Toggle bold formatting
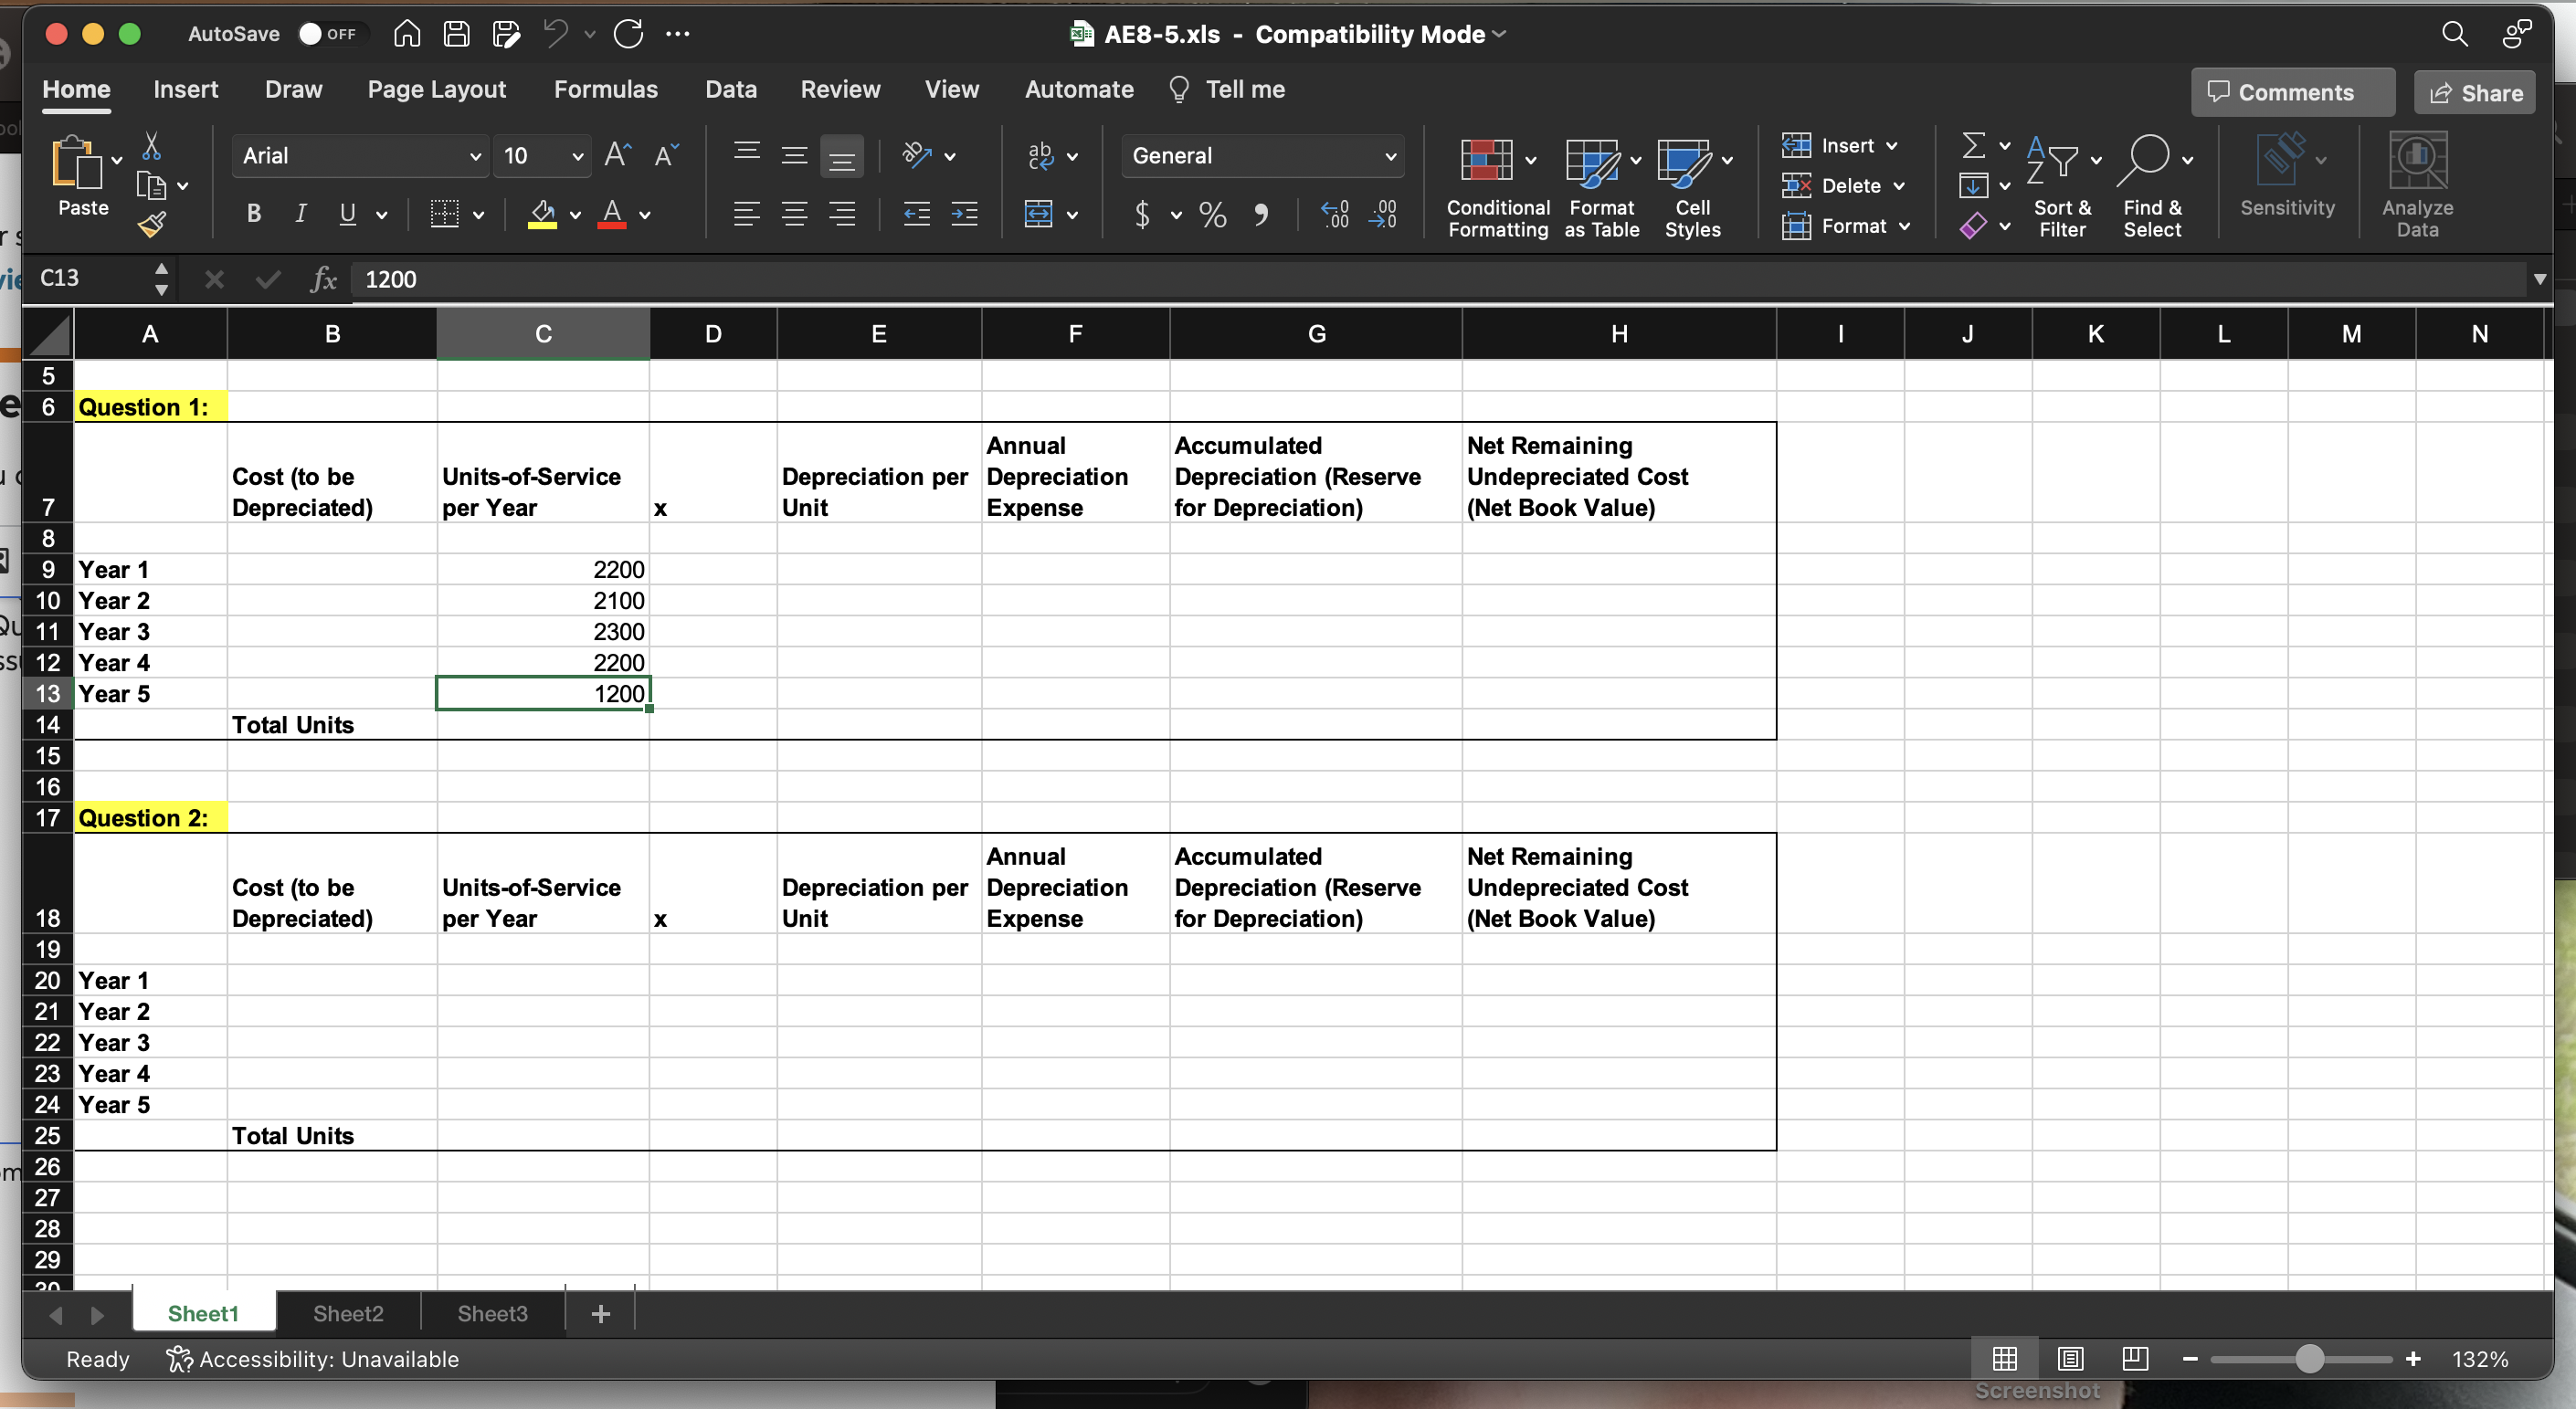 [x=253, y=214]
